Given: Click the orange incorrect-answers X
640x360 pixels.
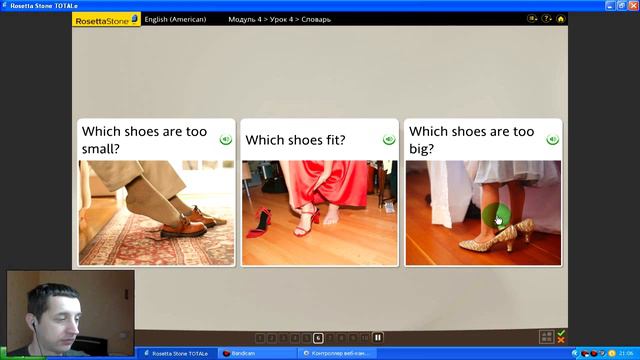Looking at the screenshot, I should pyautogui.click(x=561, y=340).
